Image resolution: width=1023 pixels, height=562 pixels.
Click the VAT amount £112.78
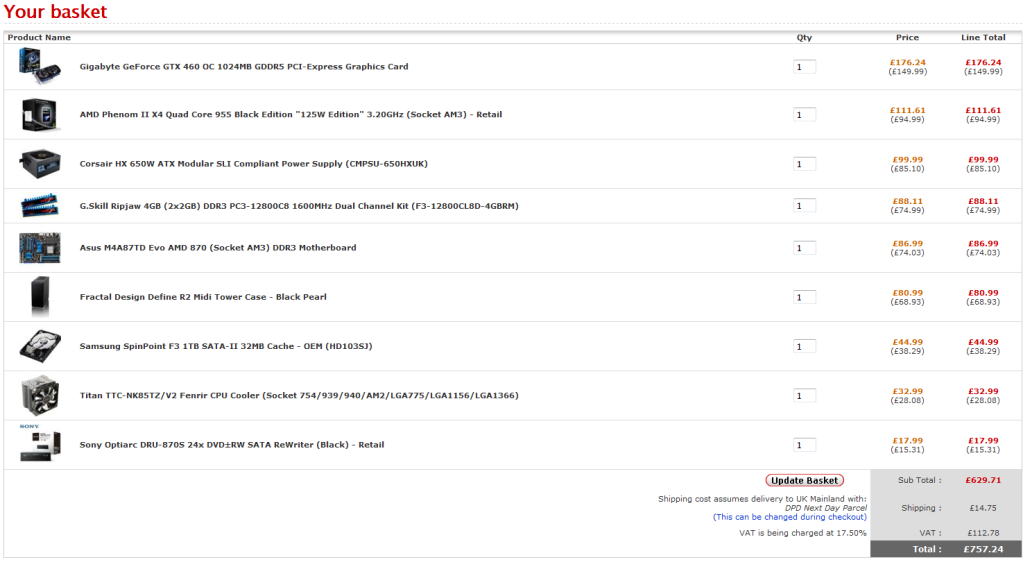pyautogui.click(x=983, y=533)
